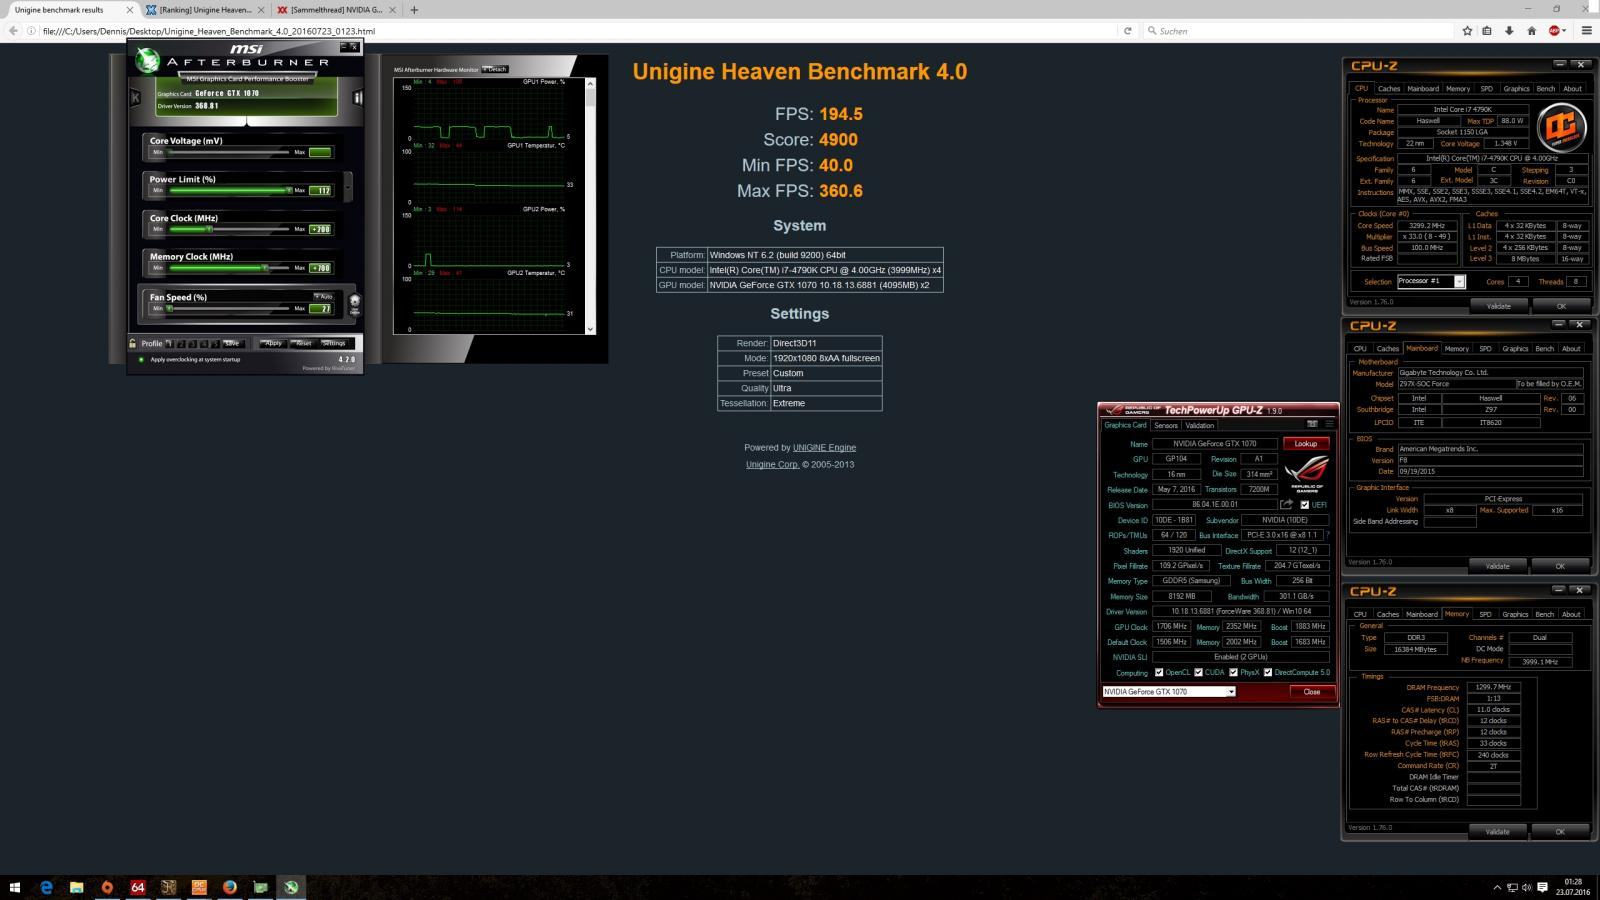Open the Firefox bookmarks list icon
1600x900 pixels.
tap(1488, 31)
